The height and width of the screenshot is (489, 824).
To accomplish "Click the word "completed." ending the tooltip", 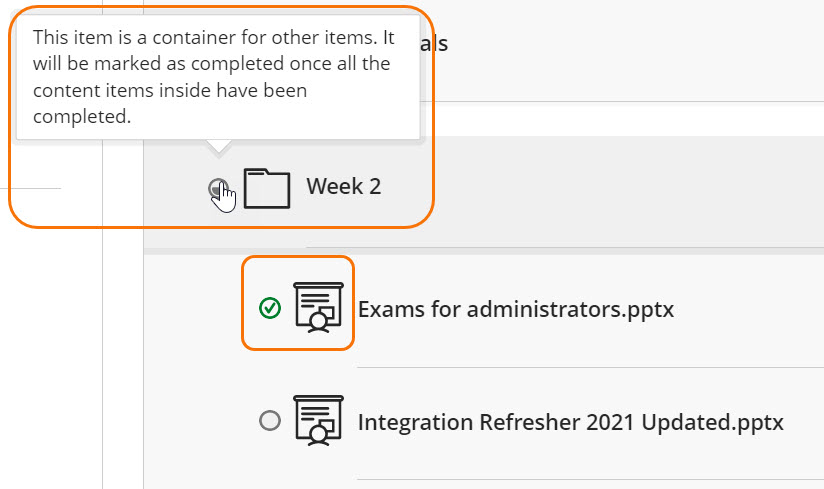I will [x=82, y=116].
